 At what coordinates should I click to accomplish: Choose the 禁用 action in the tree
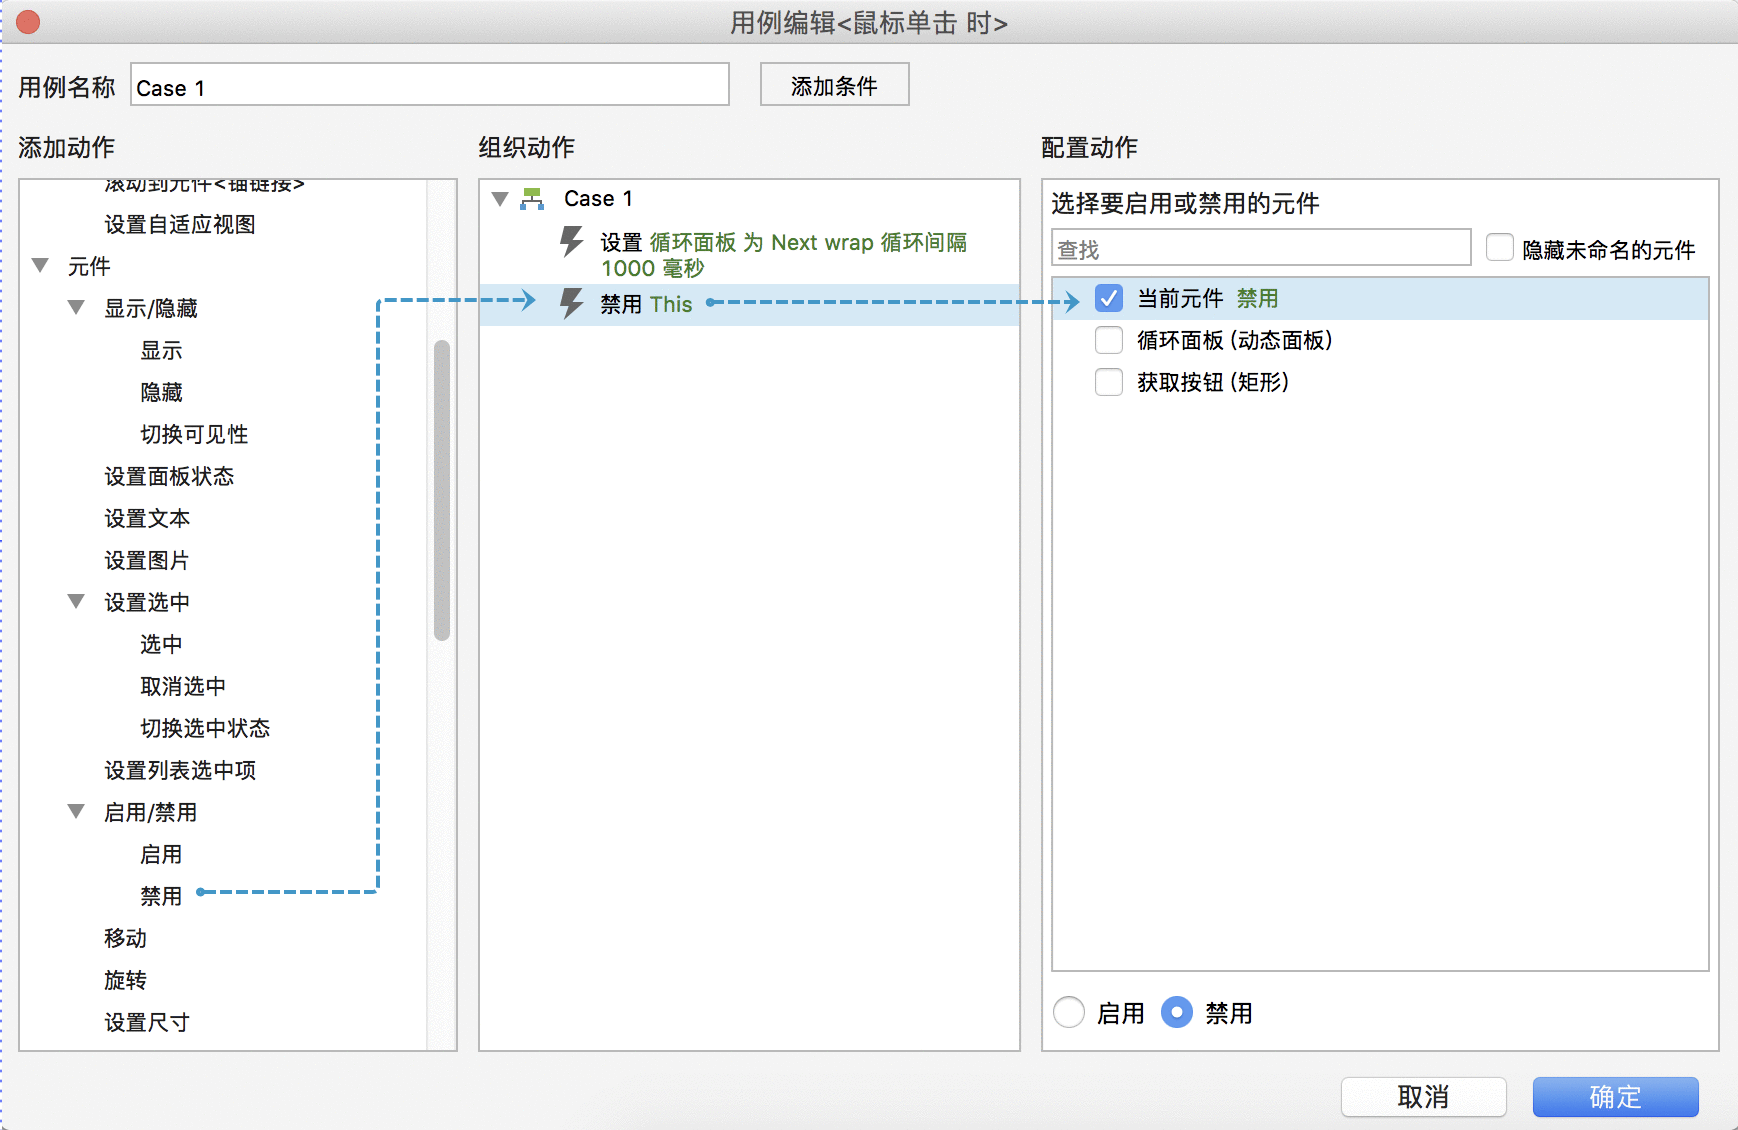click(161, 896)
